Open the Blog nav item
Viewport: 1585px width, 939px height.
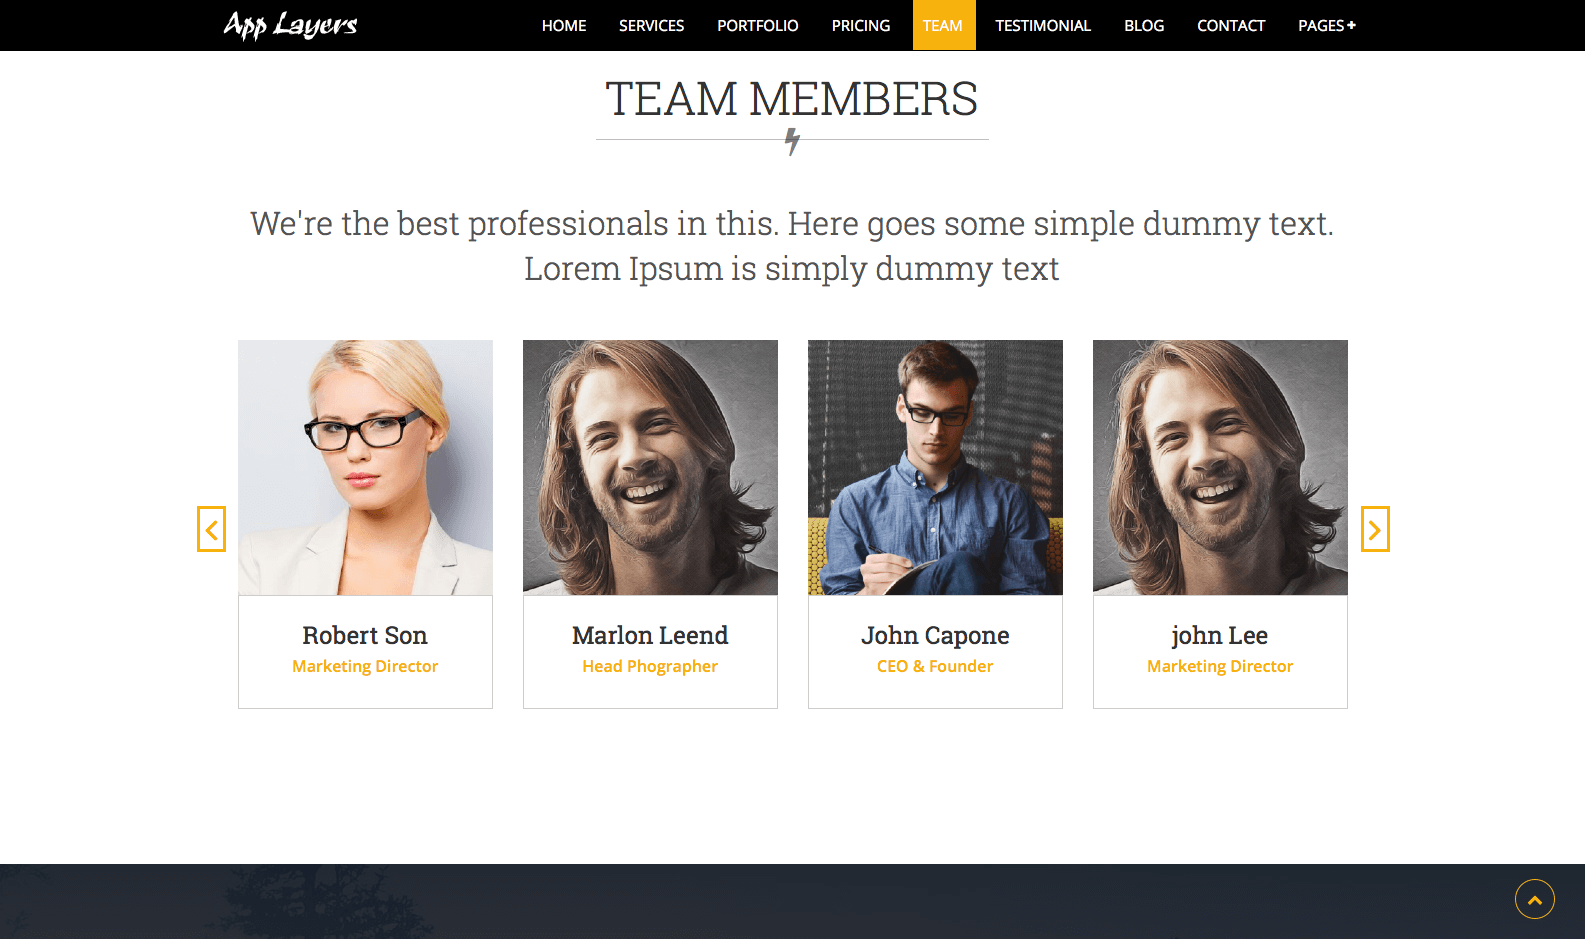pyautogui.click(x=1144, y=25)
